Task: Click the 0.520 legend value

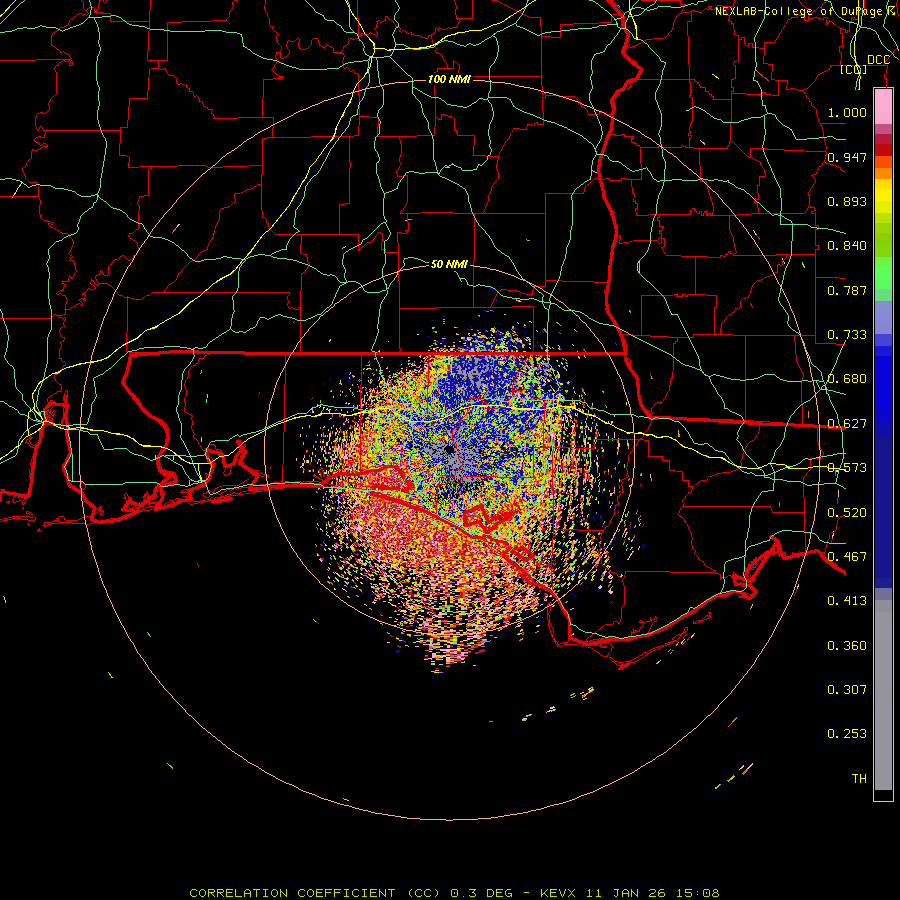Action: (x=847, y=513)
